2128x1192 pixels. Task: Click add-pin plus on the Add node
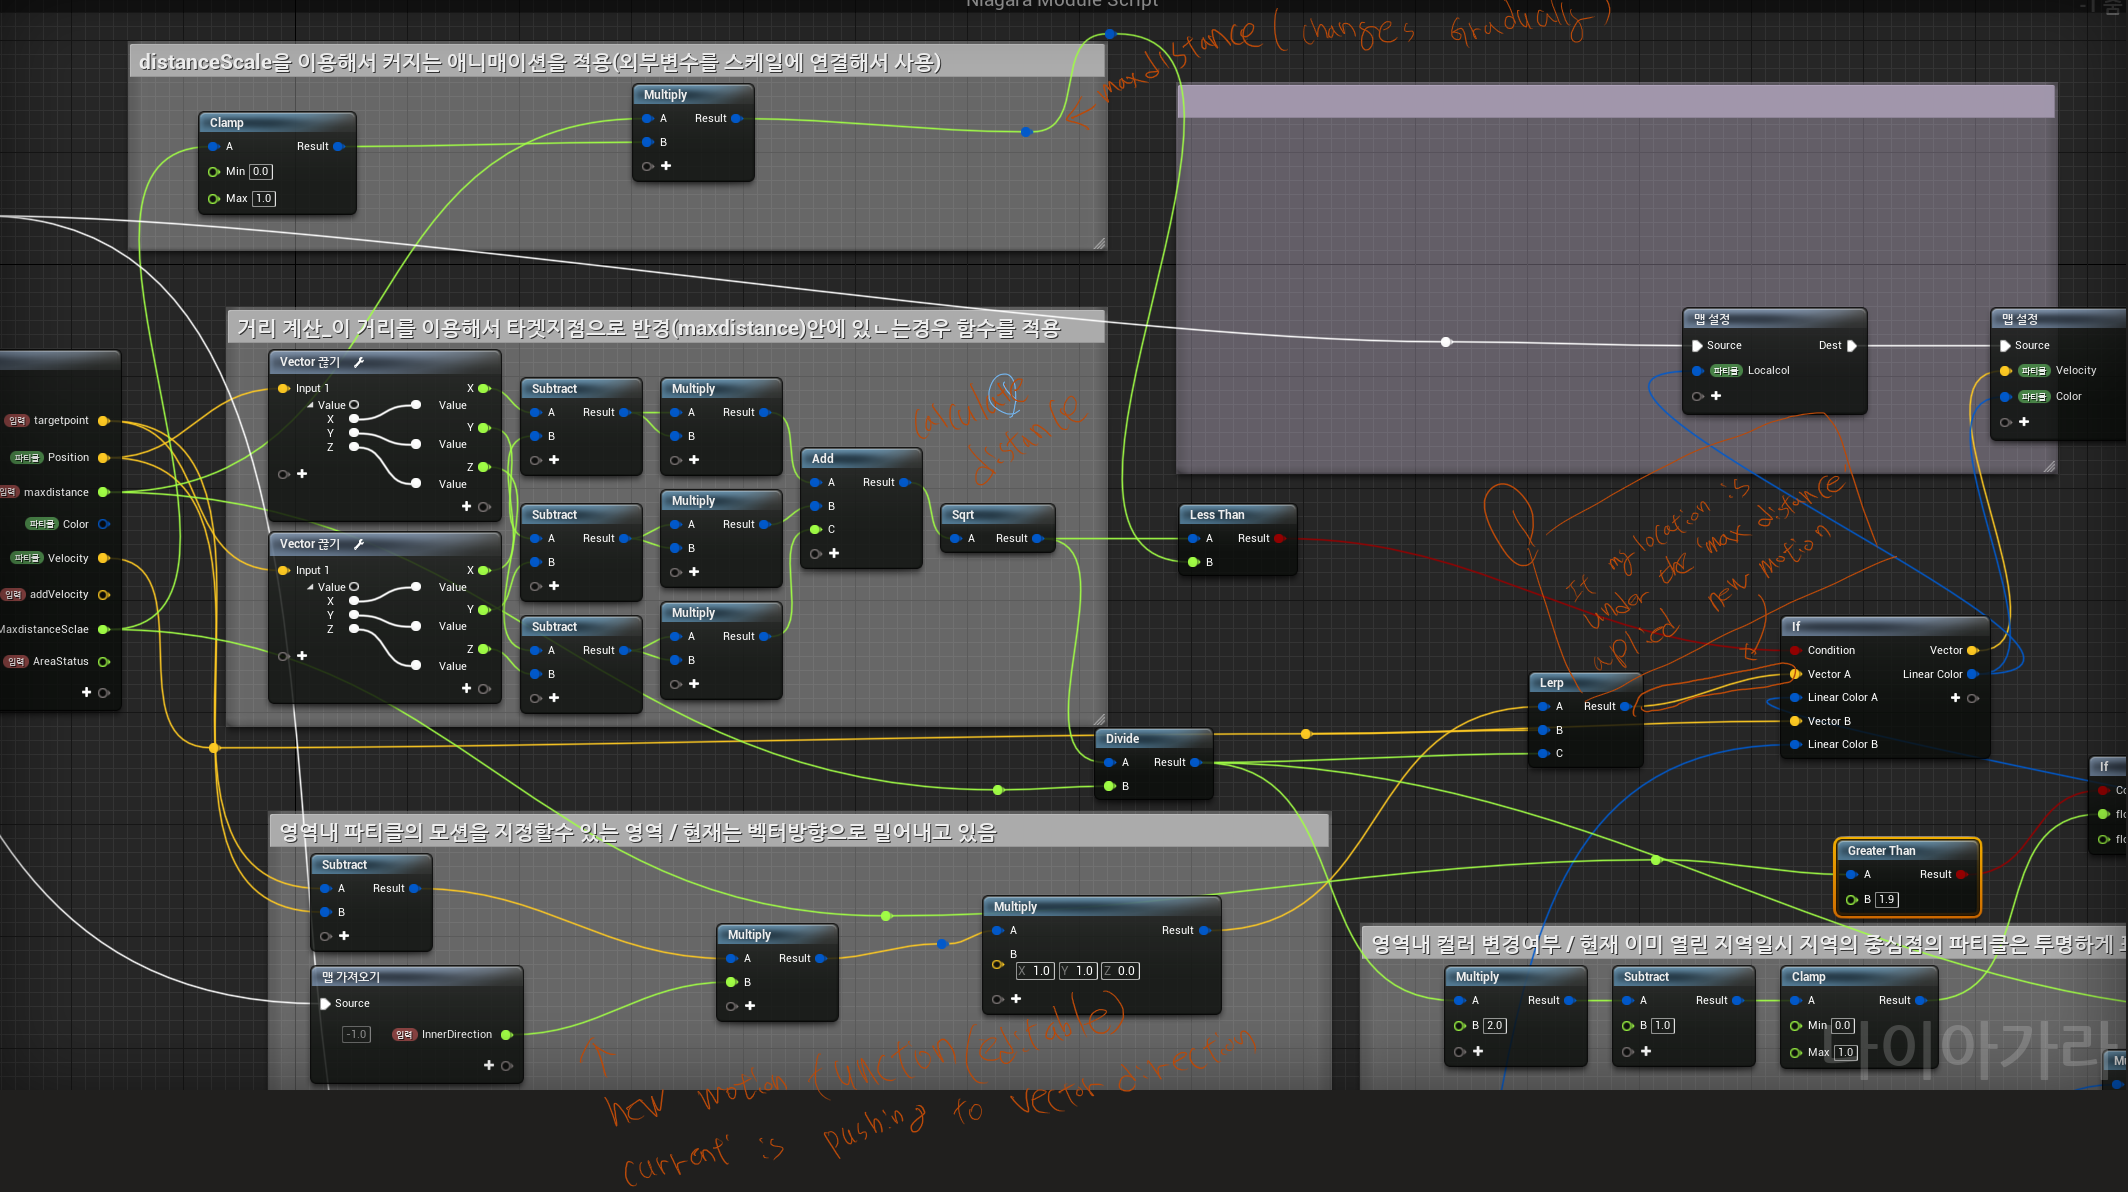click(x=834, y=553)
